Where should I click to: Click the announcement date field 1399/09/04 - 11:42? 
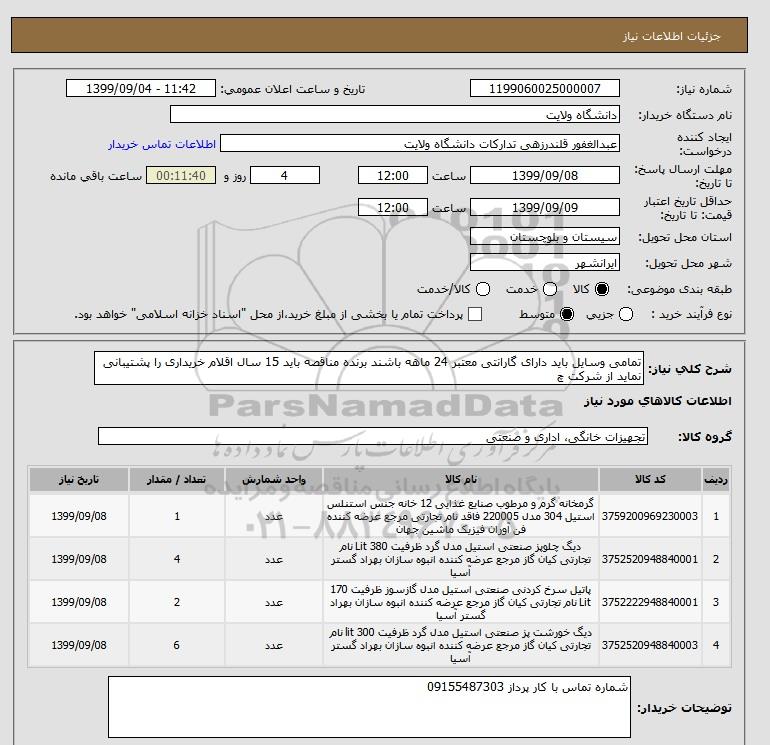pos(140,88)
